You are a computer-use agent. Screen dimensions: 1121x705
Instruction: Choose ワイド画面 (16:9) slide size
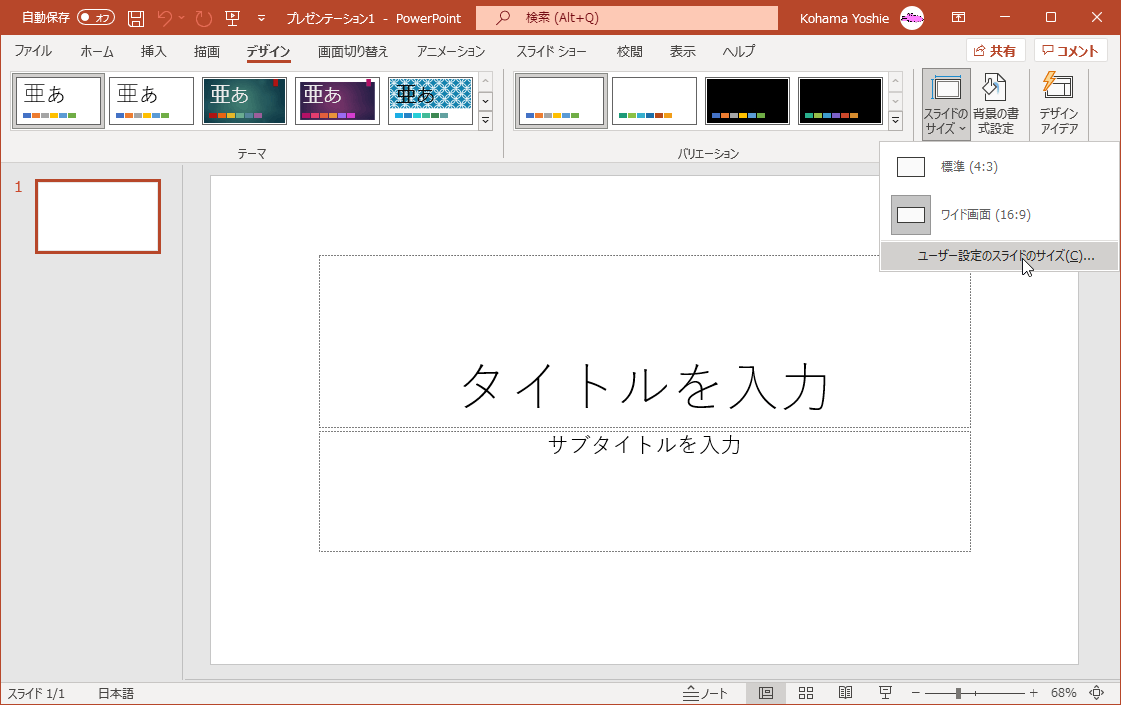999,215
